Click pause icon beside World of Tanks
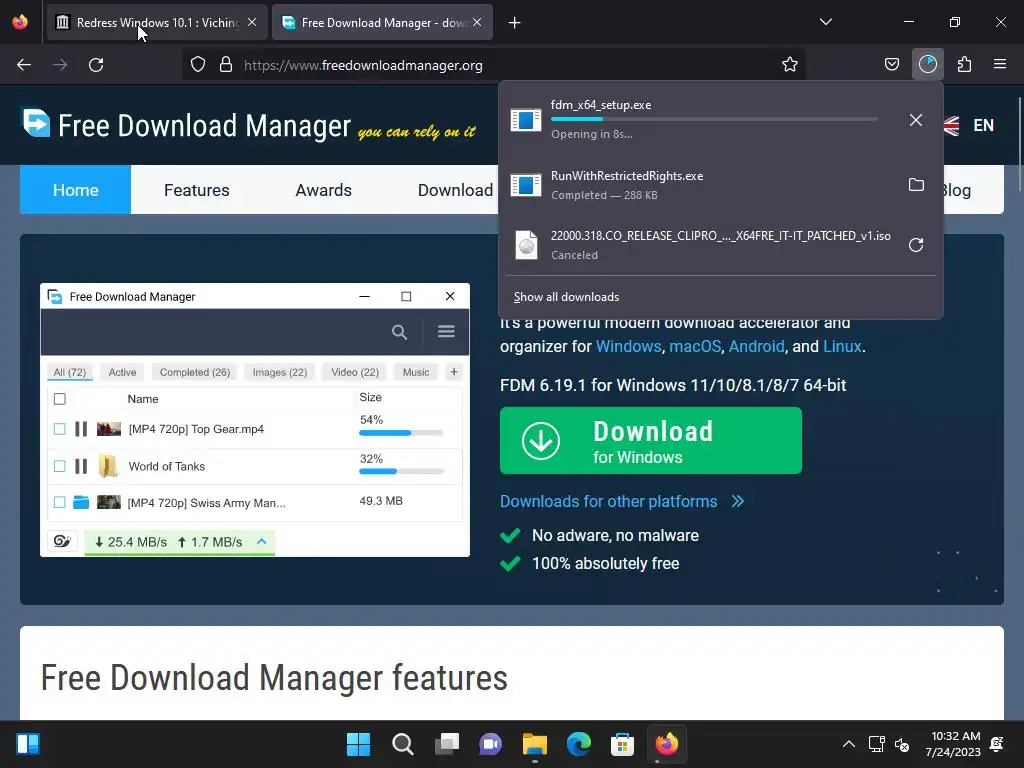 pyautogui.click(x=81, y=466)
